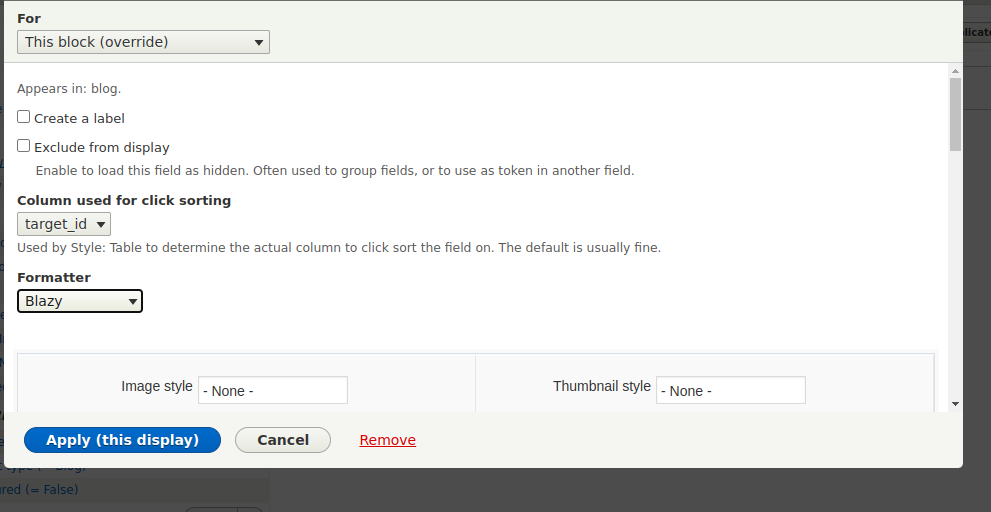Apply changes to this display
Screen dimensions: 991x512
click(x=123, y=440)
